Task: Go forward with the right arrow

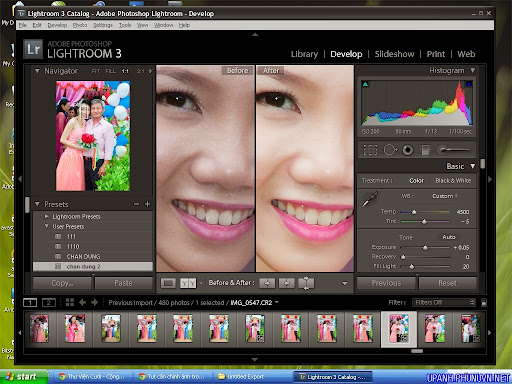Action: [x=95, y=302]
